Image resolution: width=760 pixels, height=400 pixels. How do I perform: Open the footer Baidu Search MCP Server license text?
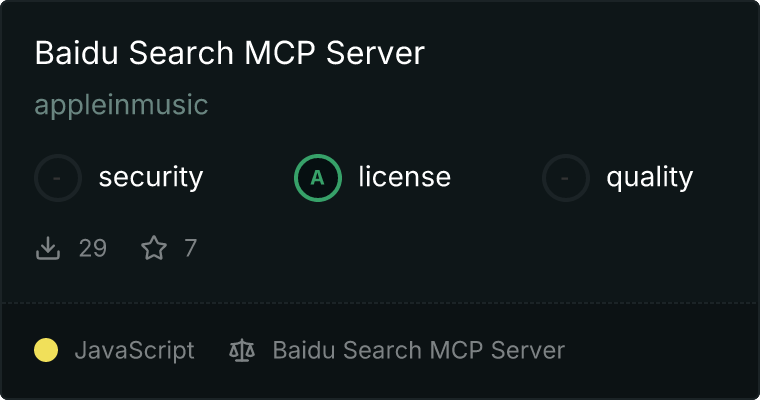[x=419, y=350]
